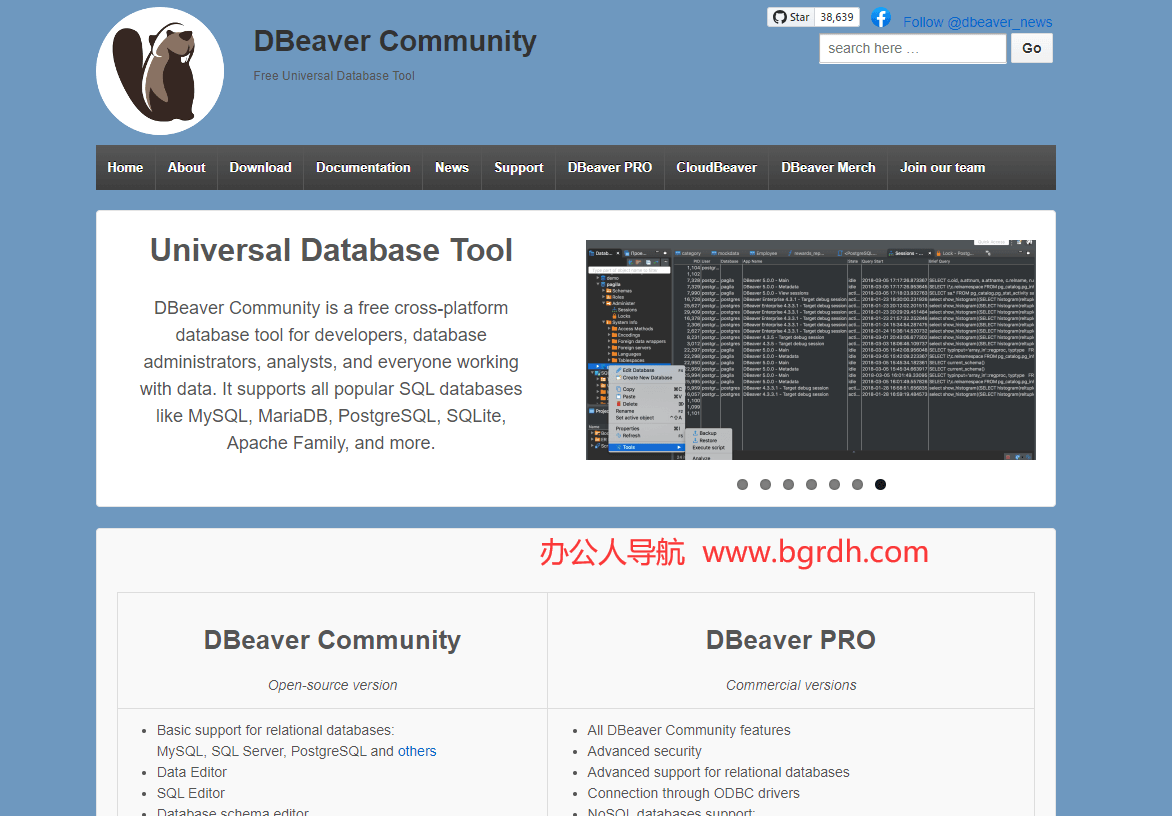Open the Follow @dbeaver_news link
This screenshot has height=816, width=1172.
click(x=977, y=22)
